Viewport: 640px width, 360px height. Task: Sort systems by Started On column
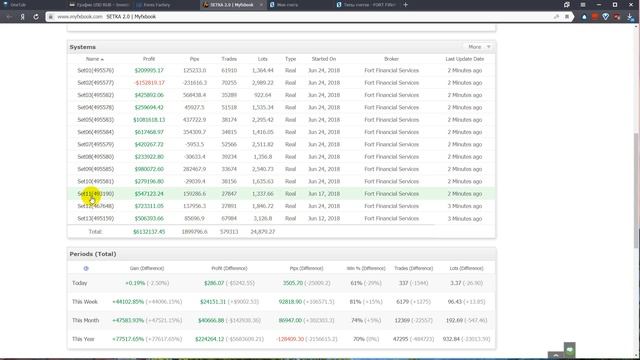(x=324, y=59)
